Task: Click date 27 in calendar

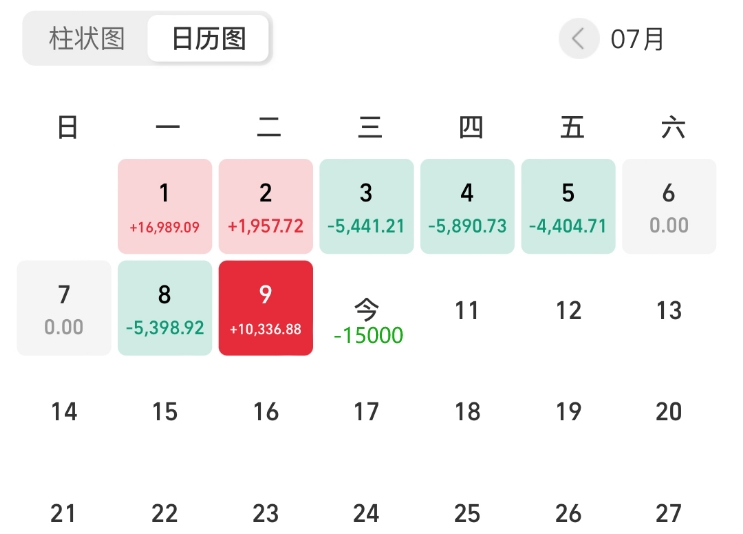Action: (x=669, y=514)
